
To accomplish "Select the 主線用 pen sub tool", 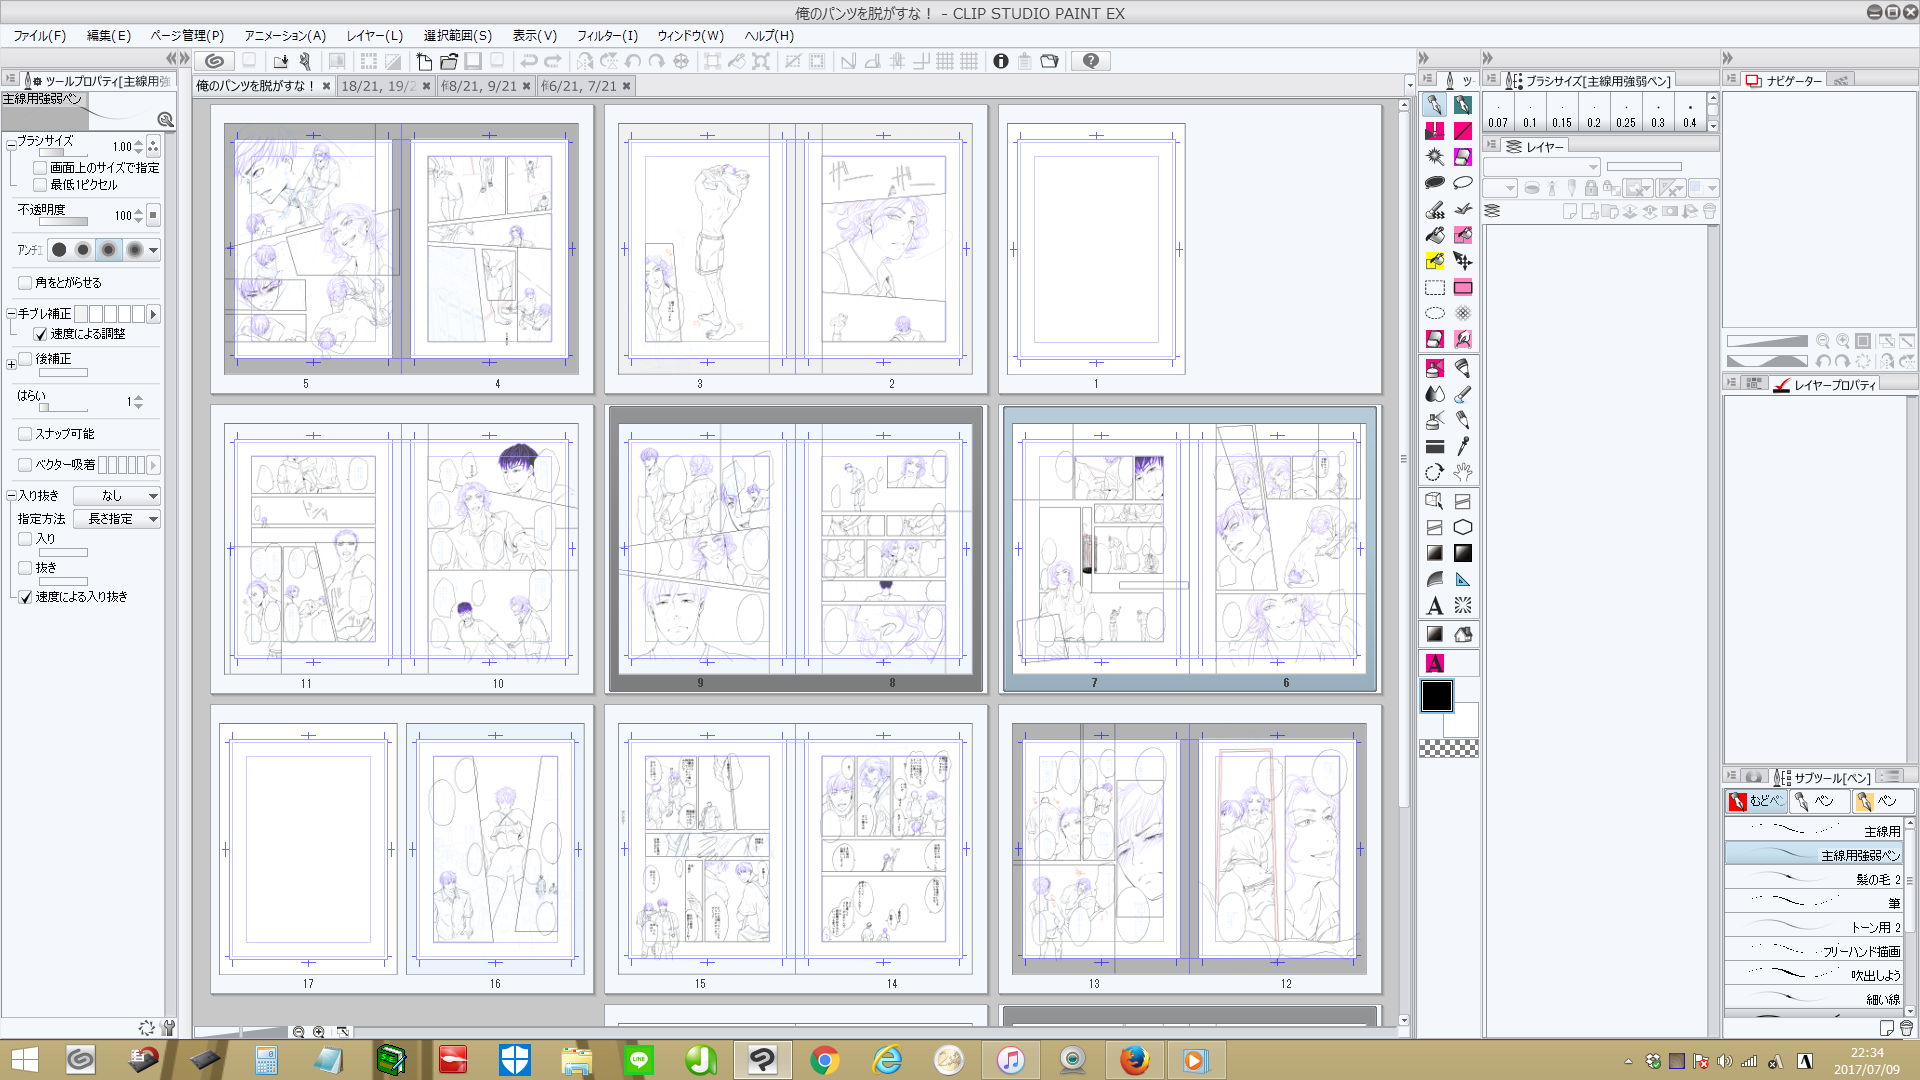I will 1814,831.
